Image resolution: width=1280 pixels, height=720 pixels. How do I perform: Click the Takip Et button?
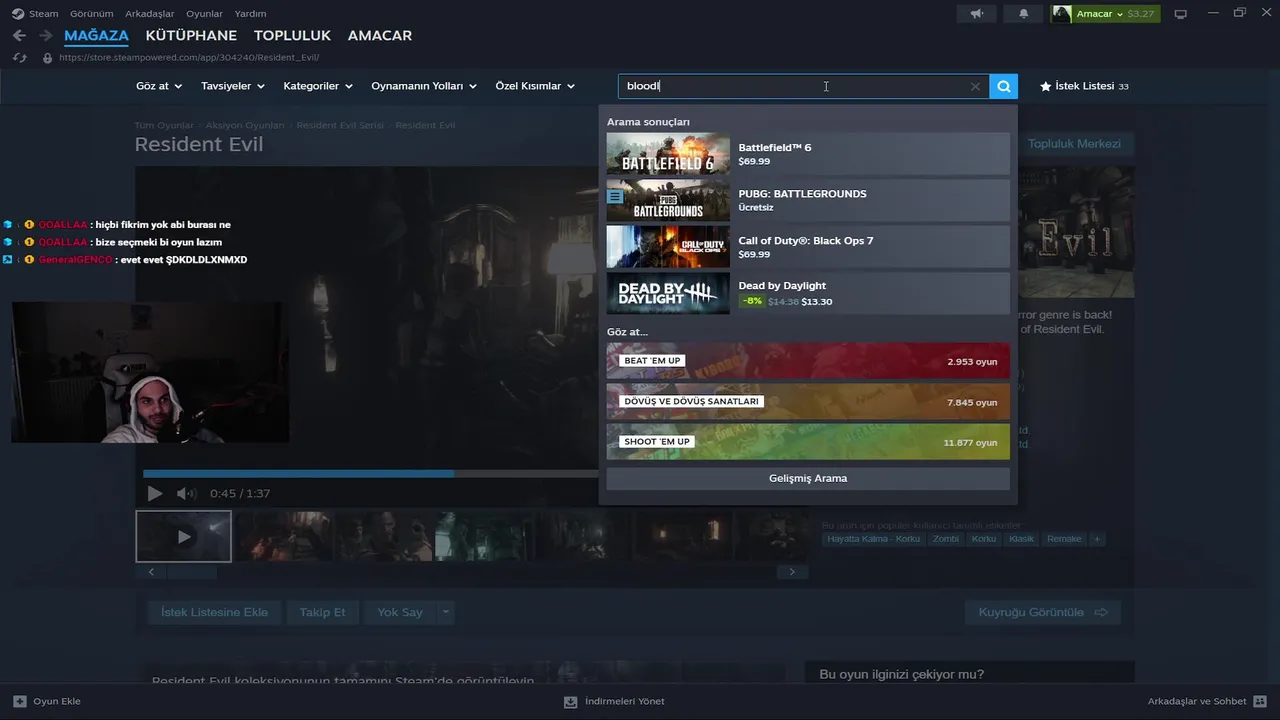pos(322,612)
